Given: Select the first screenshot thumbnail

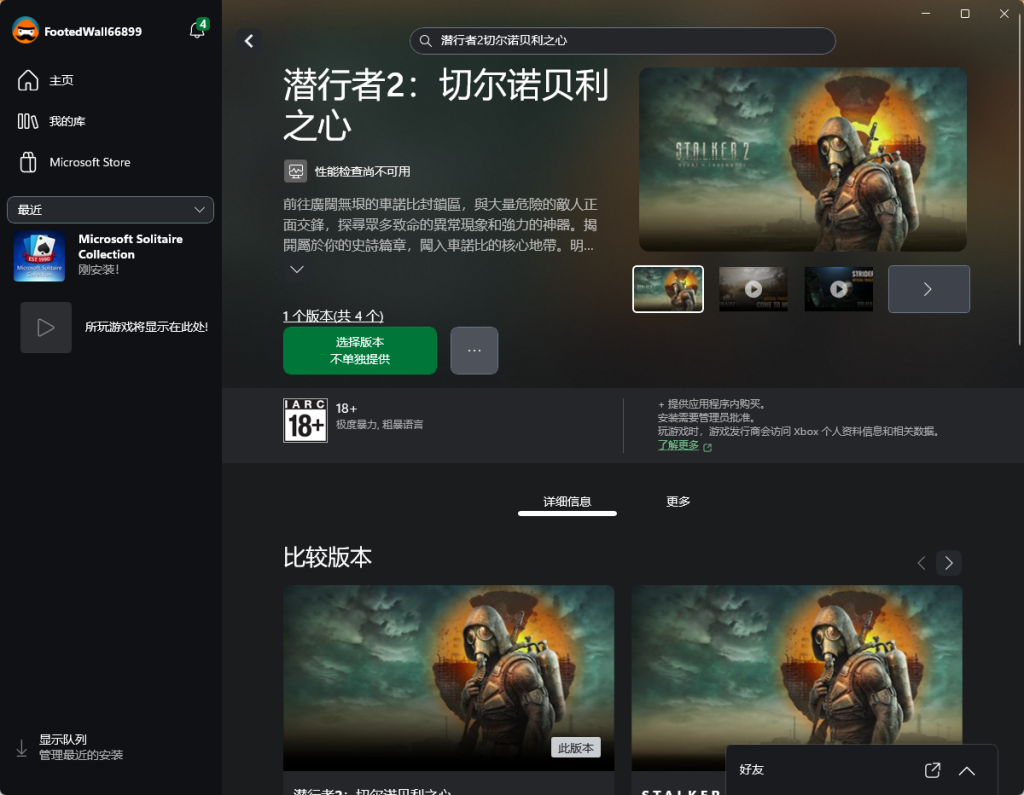Looking at the screenshot, I should (668, 289).
